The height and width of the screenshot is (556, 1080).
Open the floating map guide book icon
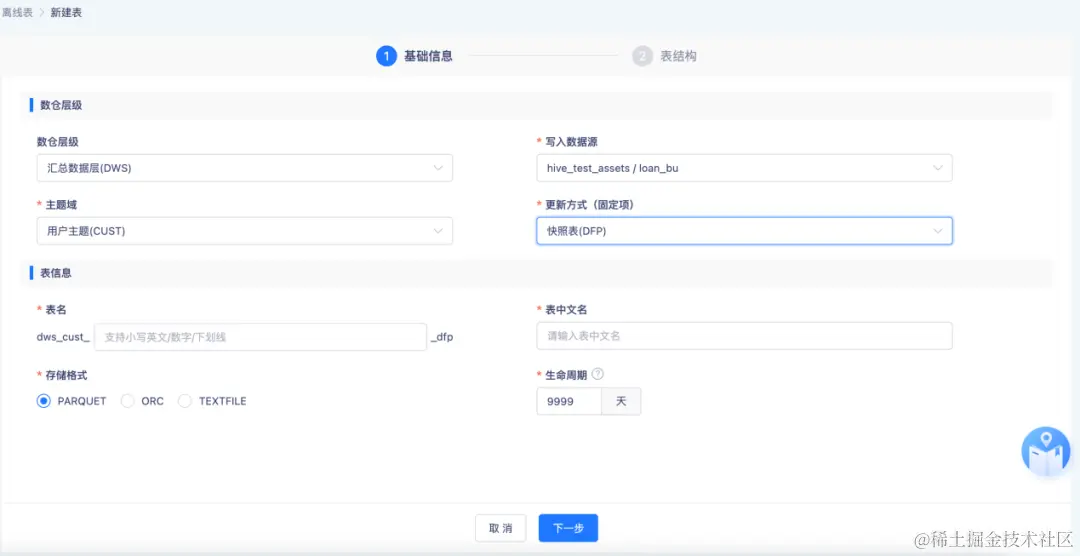tap(1046, 452)
